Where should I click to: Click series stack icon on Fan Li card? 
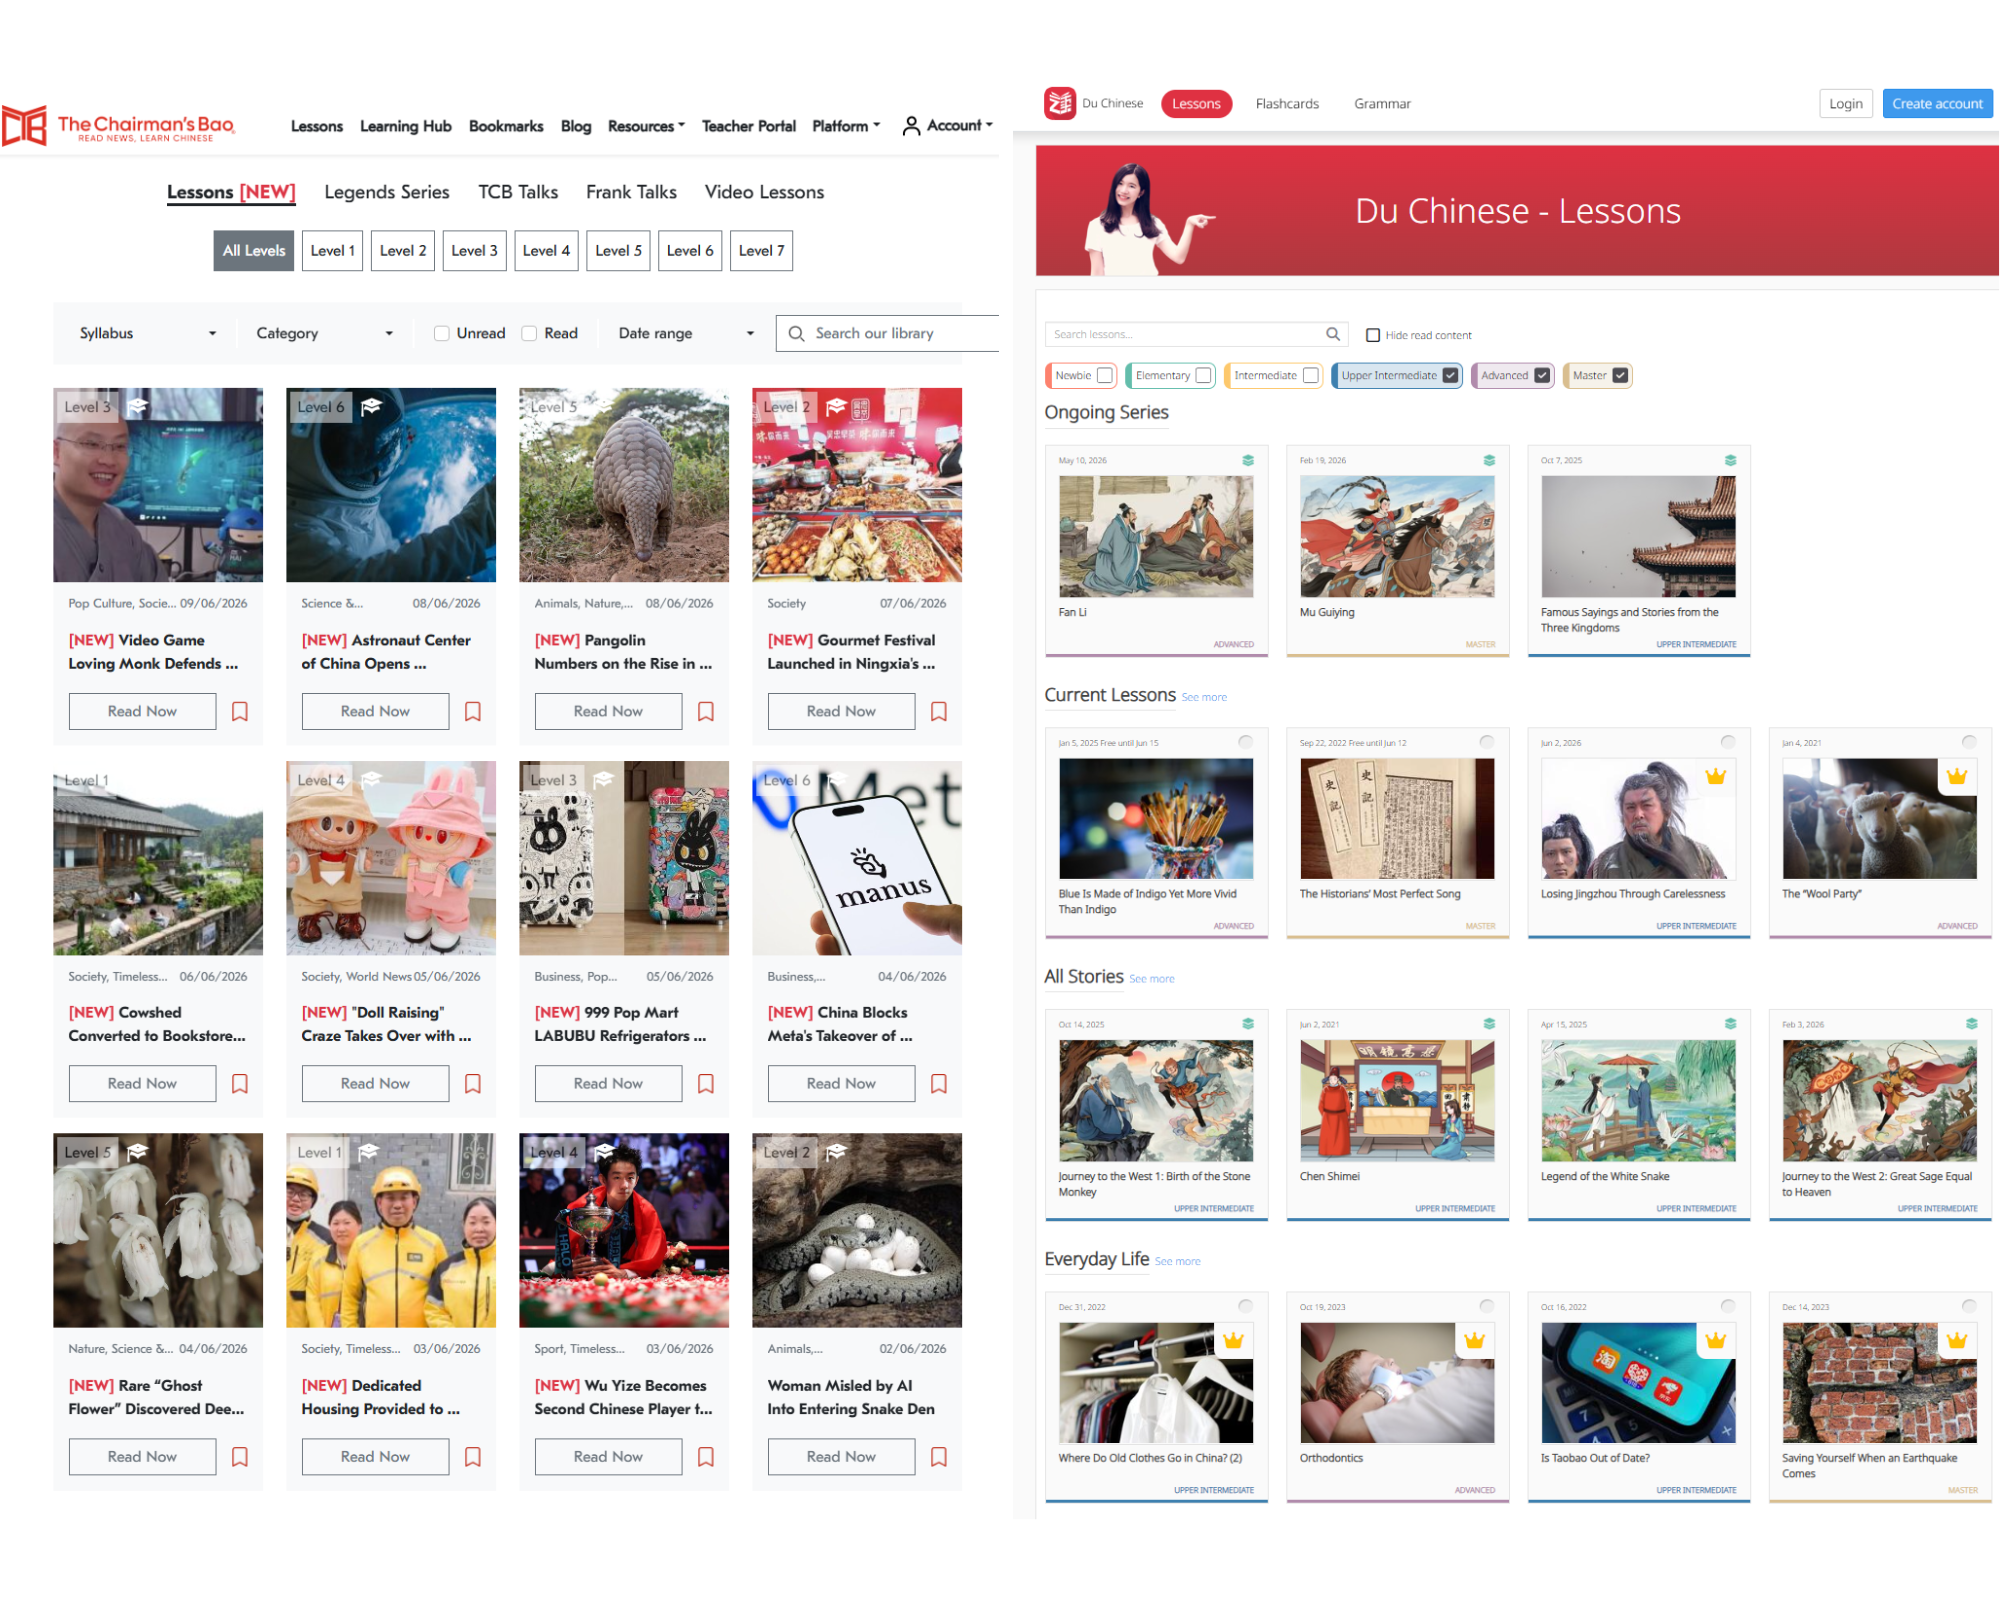pos(1248,461)
